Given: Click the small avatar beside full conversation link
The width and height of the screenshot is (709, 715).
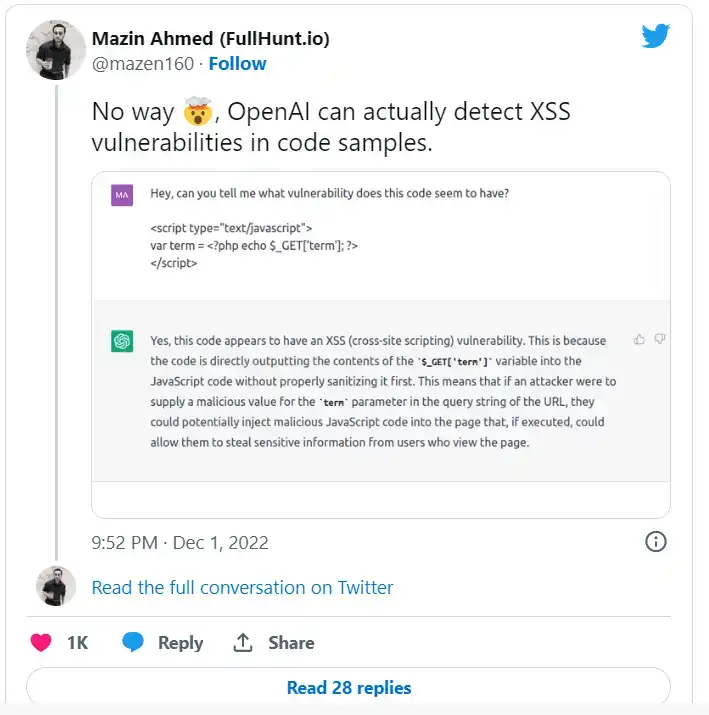Looking at the screenshot, I should tap(55, 586).
